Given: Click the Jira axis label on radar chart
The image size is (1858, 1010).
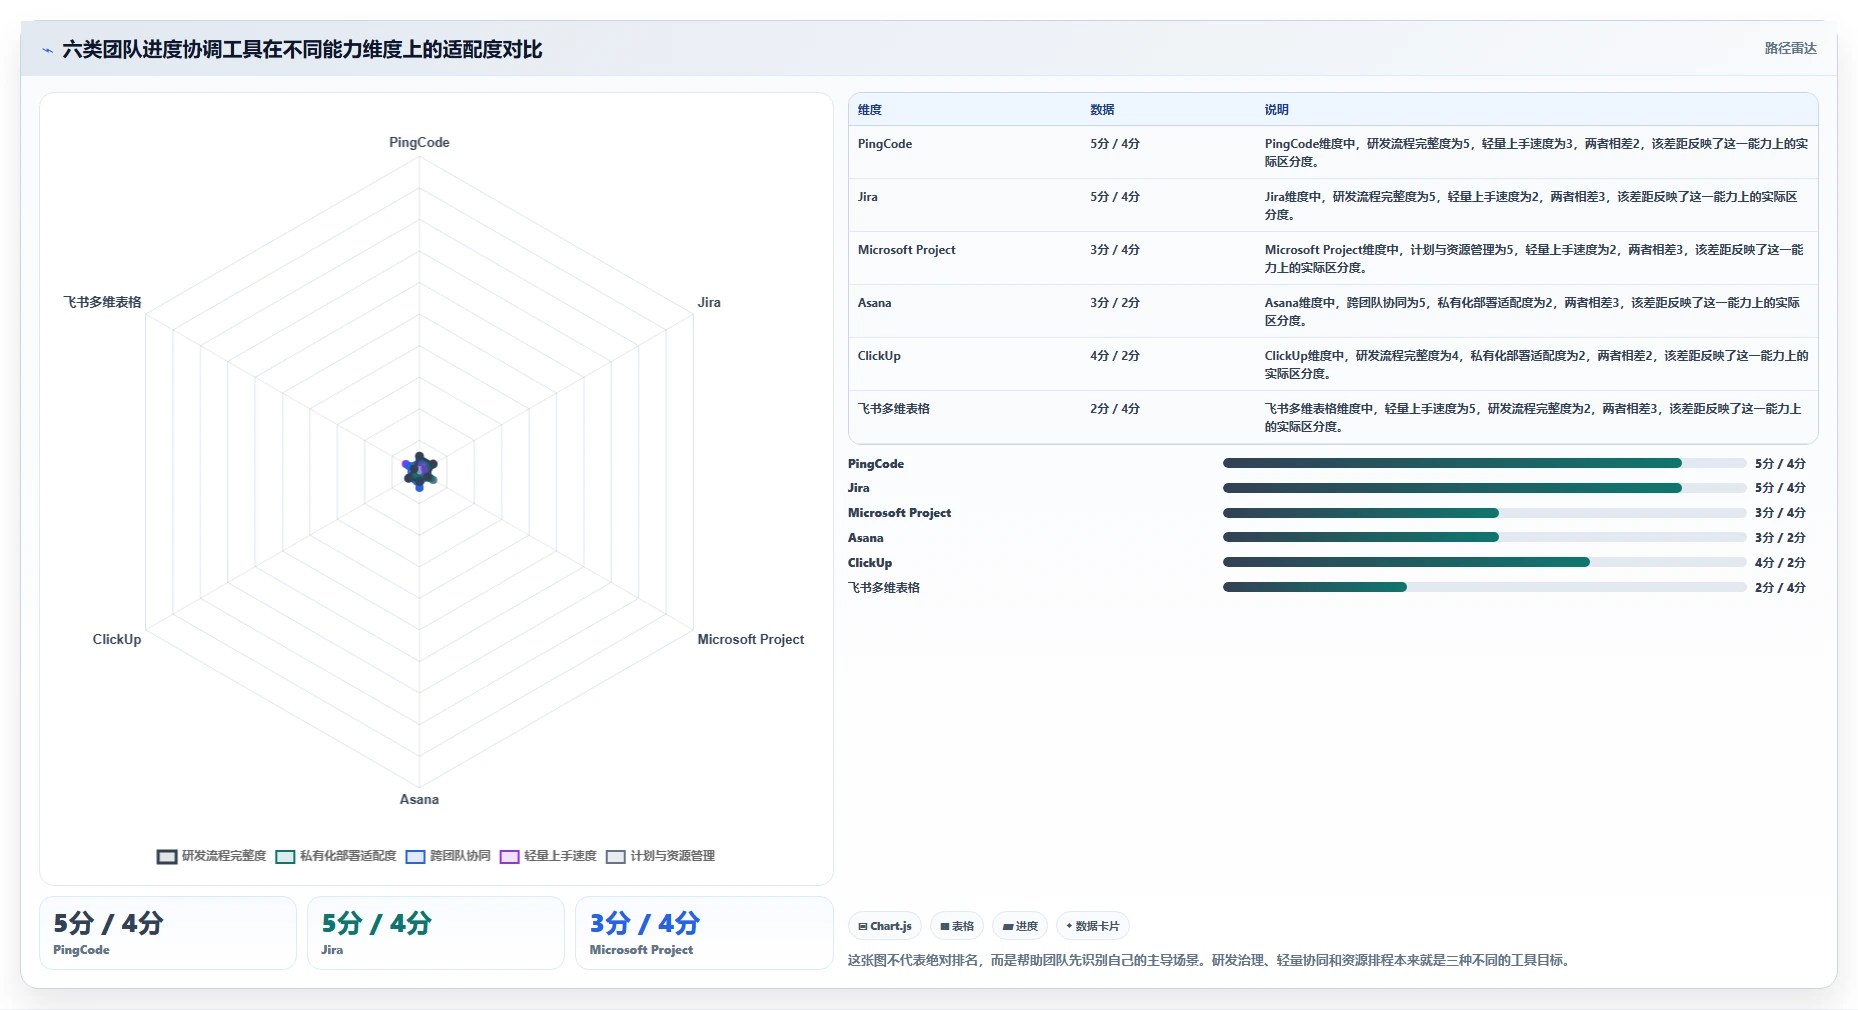Looking at the screenshot, I should 709,302.
